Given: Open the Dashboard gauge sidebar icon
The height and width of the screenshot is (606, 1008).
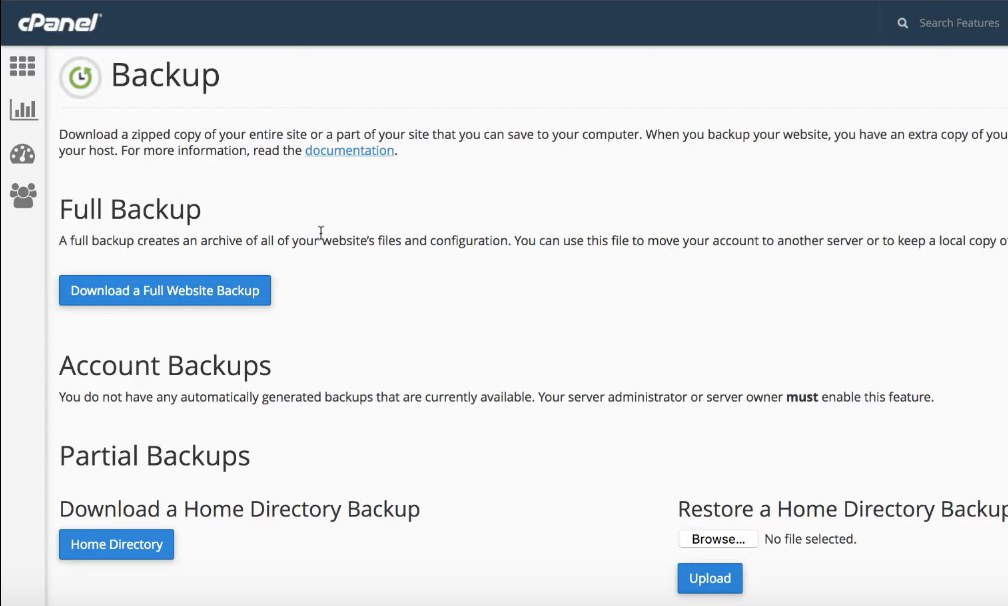Looking at the screenshot, I should point(22,154).
